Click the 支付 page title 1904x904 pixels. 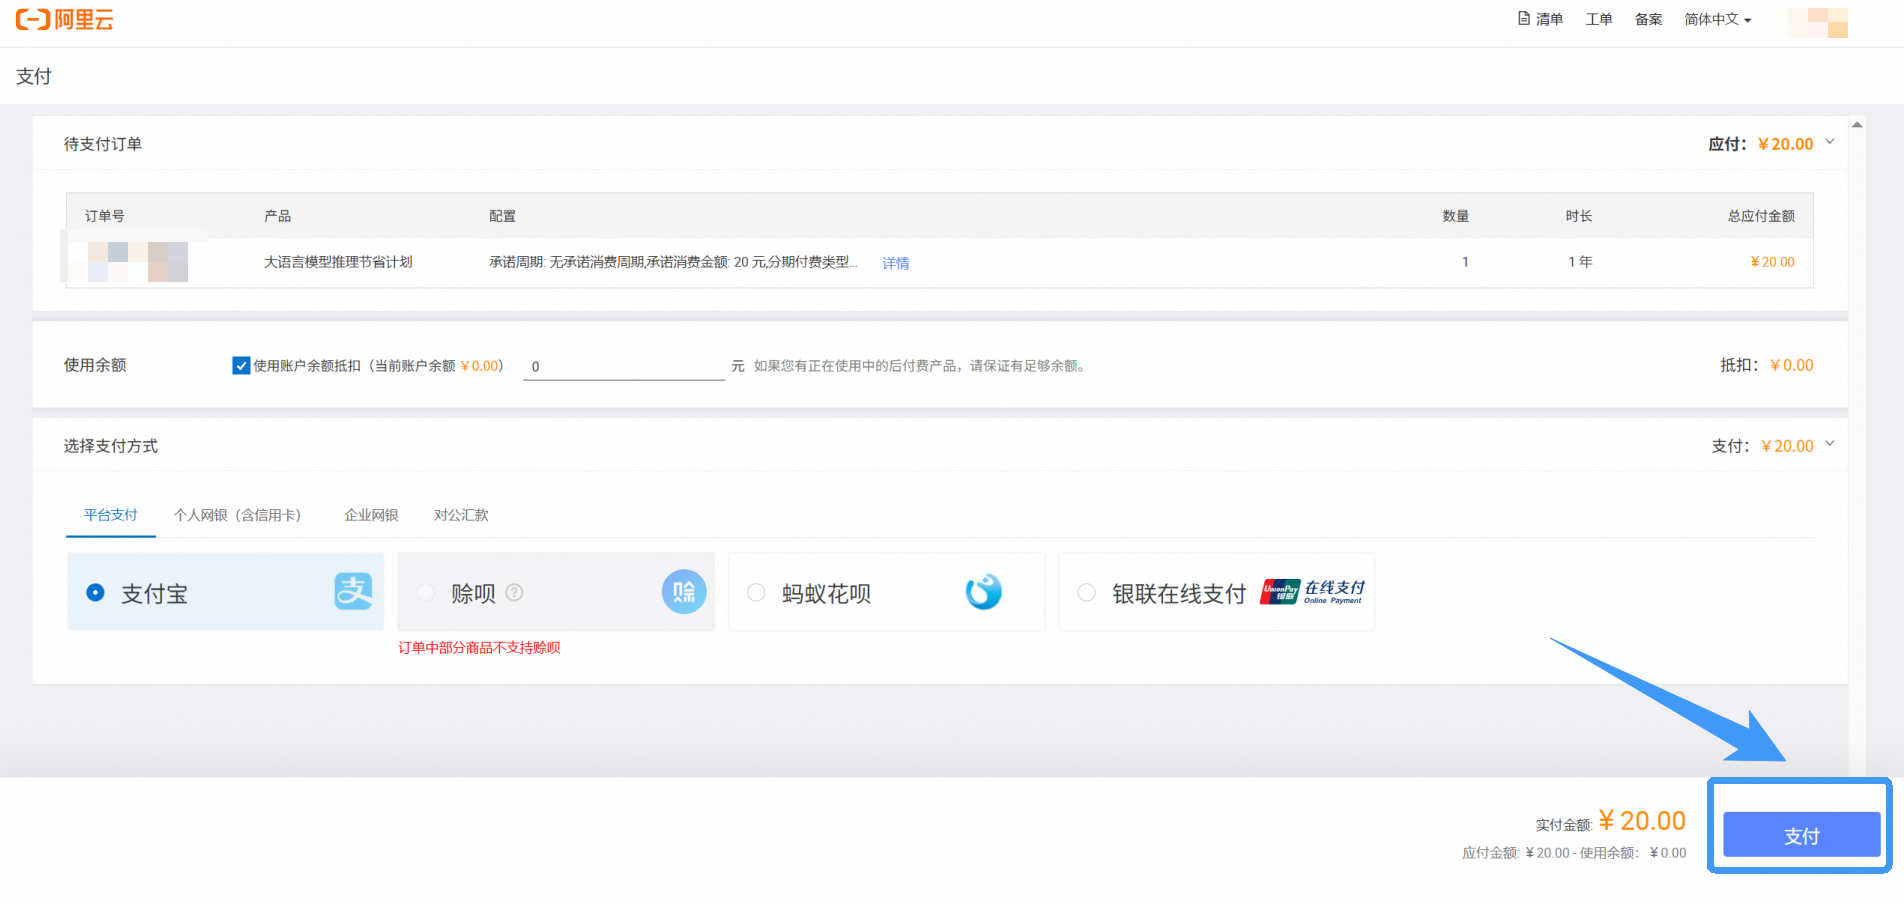34,76
